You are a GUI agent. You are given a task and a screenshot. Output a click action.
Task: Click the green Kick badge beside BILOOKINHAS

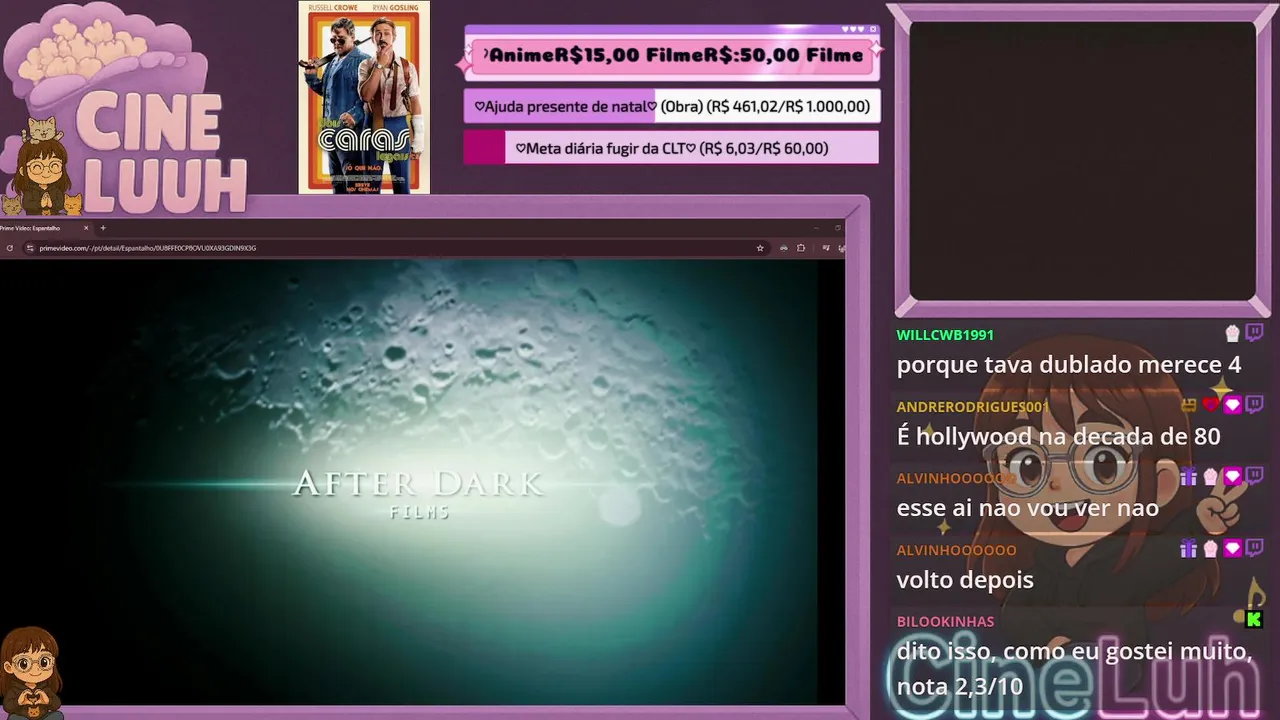tap(1253, 619)
